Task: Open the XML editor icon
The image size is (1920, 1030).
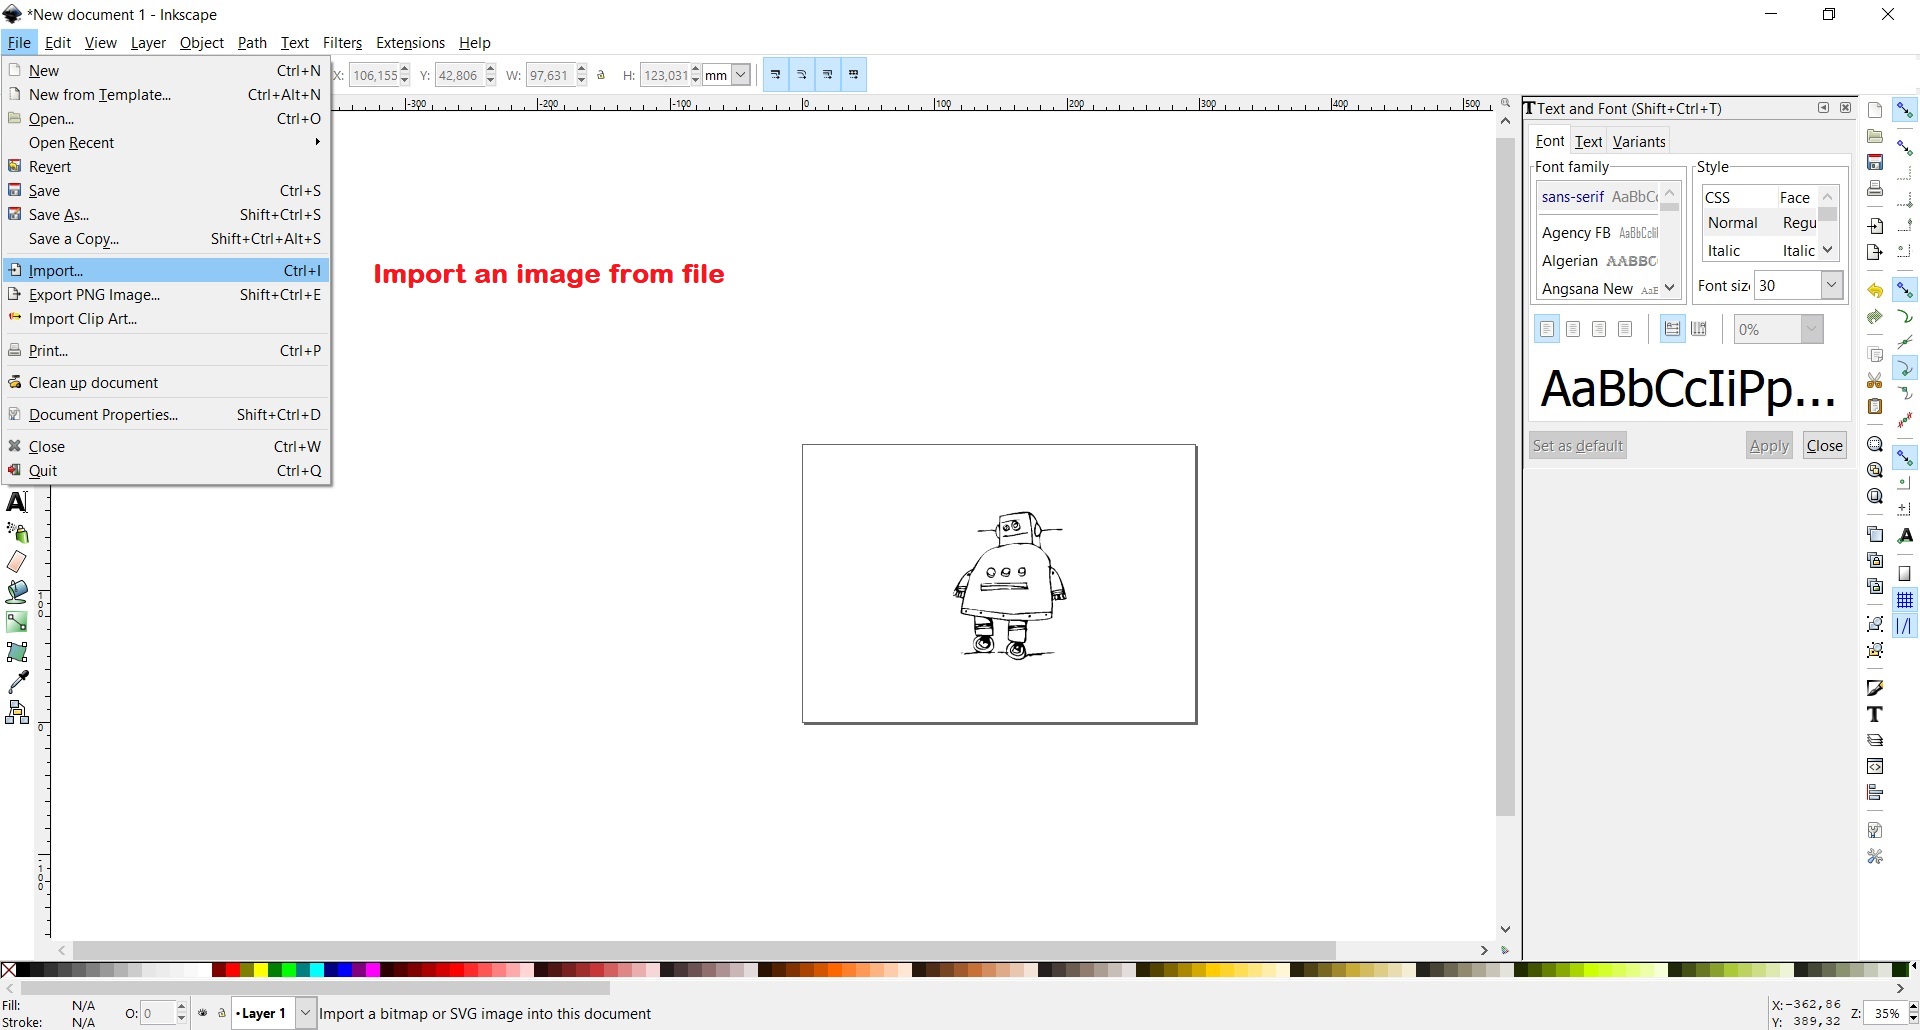Action: point(1875,766)
